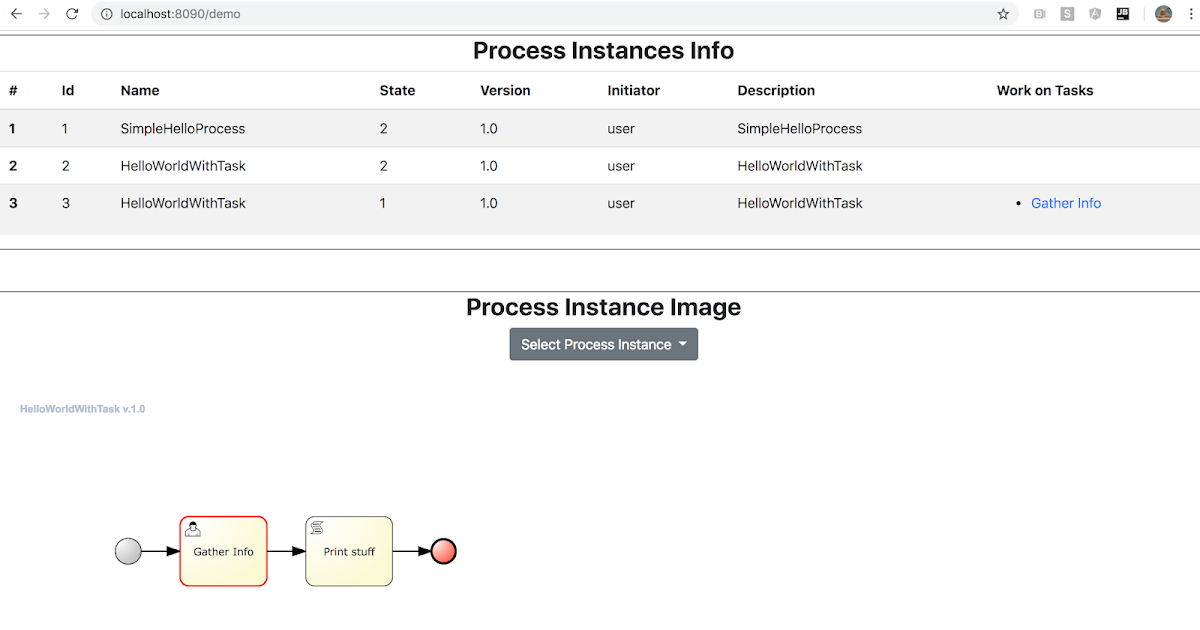Click the S browser extension icon
This screenshot has height=630, width=1200.
point(1066,14)
